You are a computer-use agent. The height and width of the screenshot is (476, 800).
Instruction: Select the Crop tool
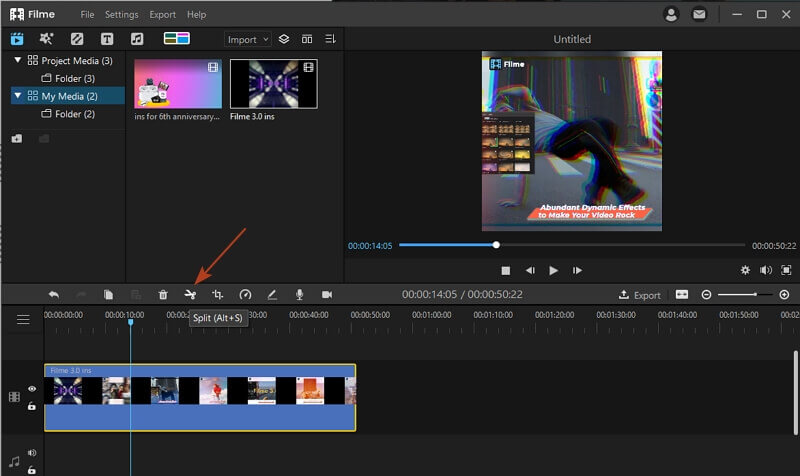click(217, 294)
